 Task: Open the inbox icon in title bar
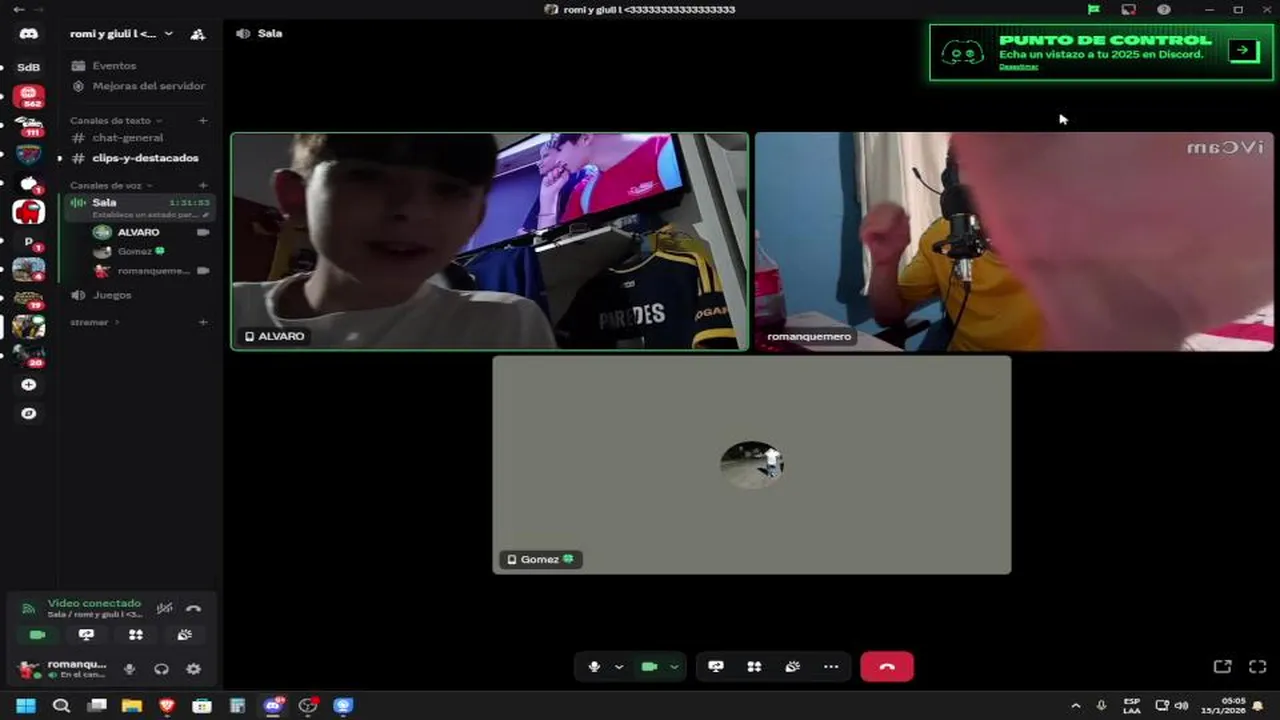pyautogui.click(x=1129, y=10)
